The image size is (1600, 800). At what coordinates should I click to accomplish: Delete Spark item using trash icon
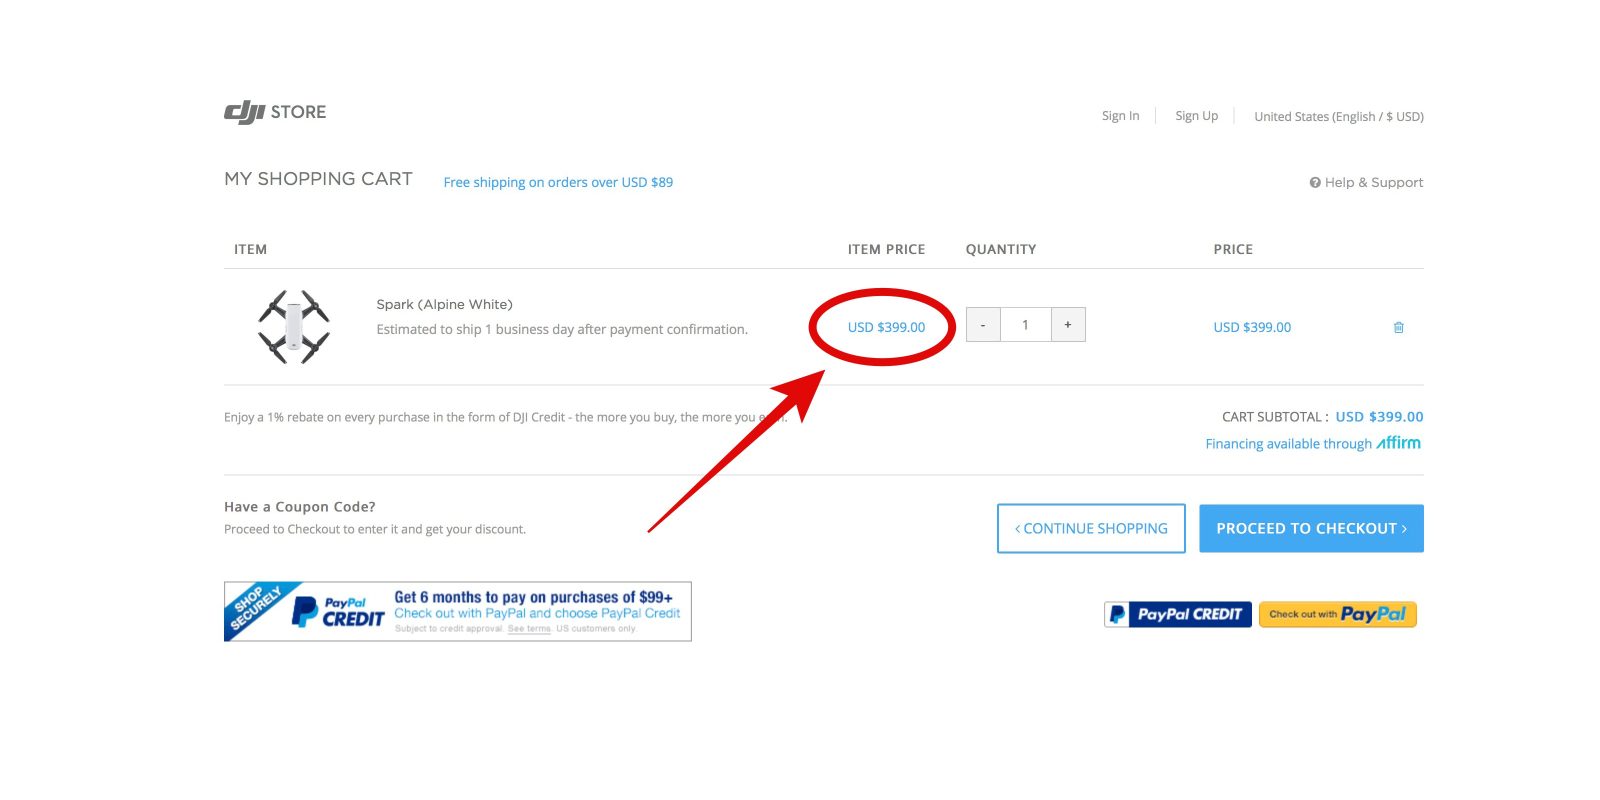[1398, 328]
